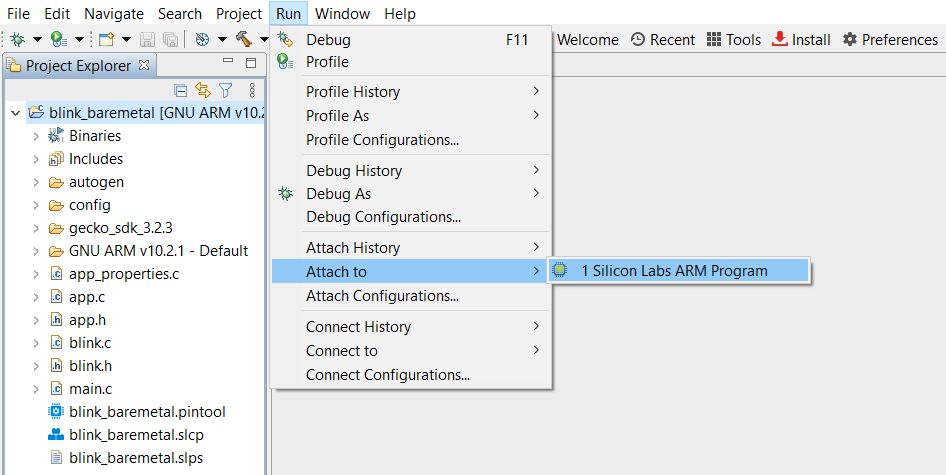Click the Debug bug icon in toolbar
Image resolution: width=946 pixels, height=475 pixels.
point(17,40)
